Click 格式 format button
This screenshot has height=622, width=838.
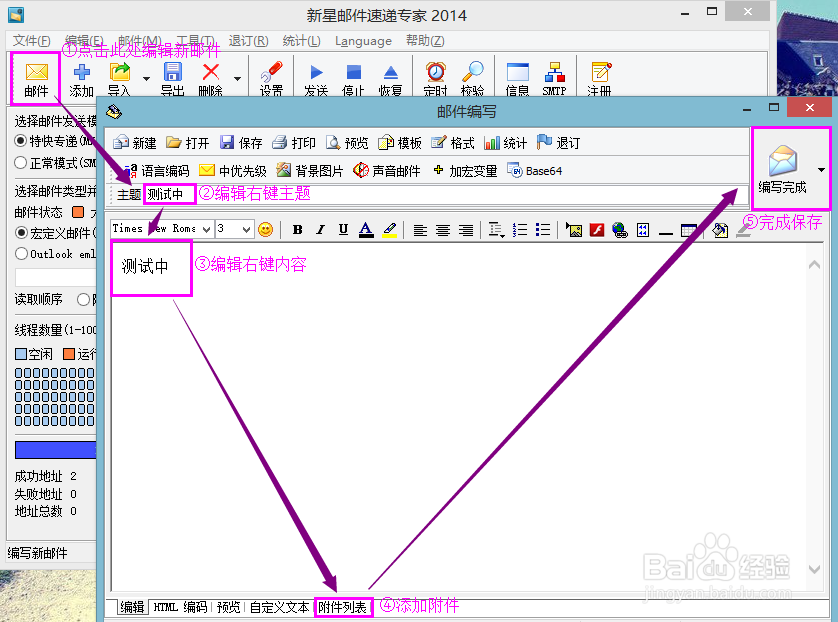(453, 143)
